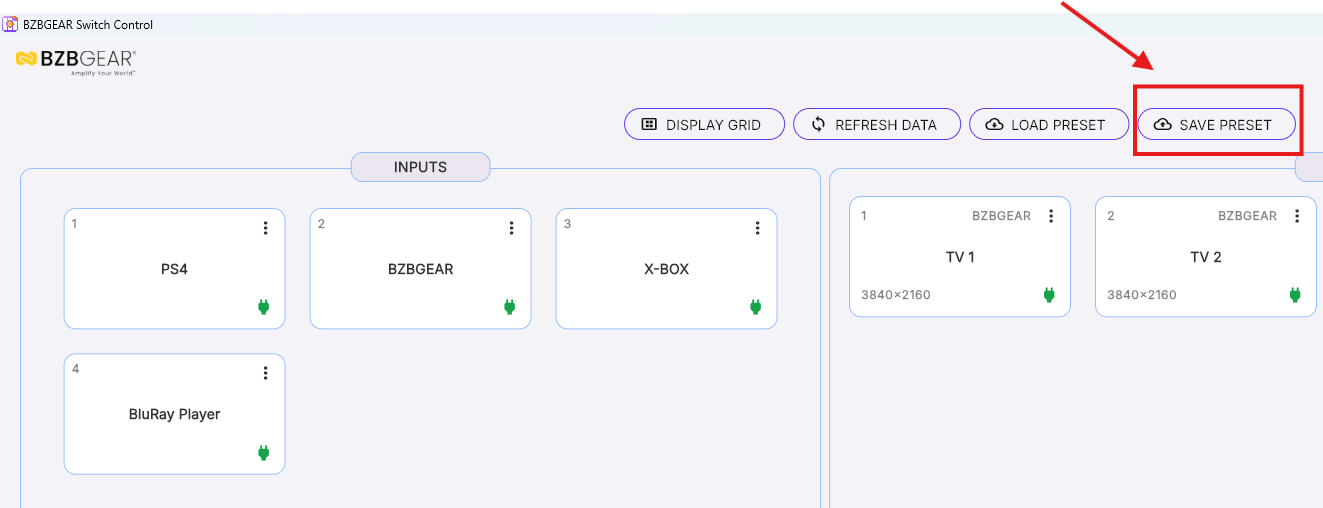Click the PS4 green plug status icon
The image size is (1323, 508).
(x=264, y=307)
